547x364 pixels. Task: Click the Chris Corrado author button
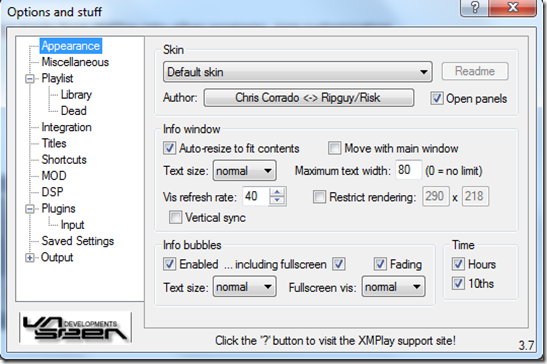click(x=309, y=98)
